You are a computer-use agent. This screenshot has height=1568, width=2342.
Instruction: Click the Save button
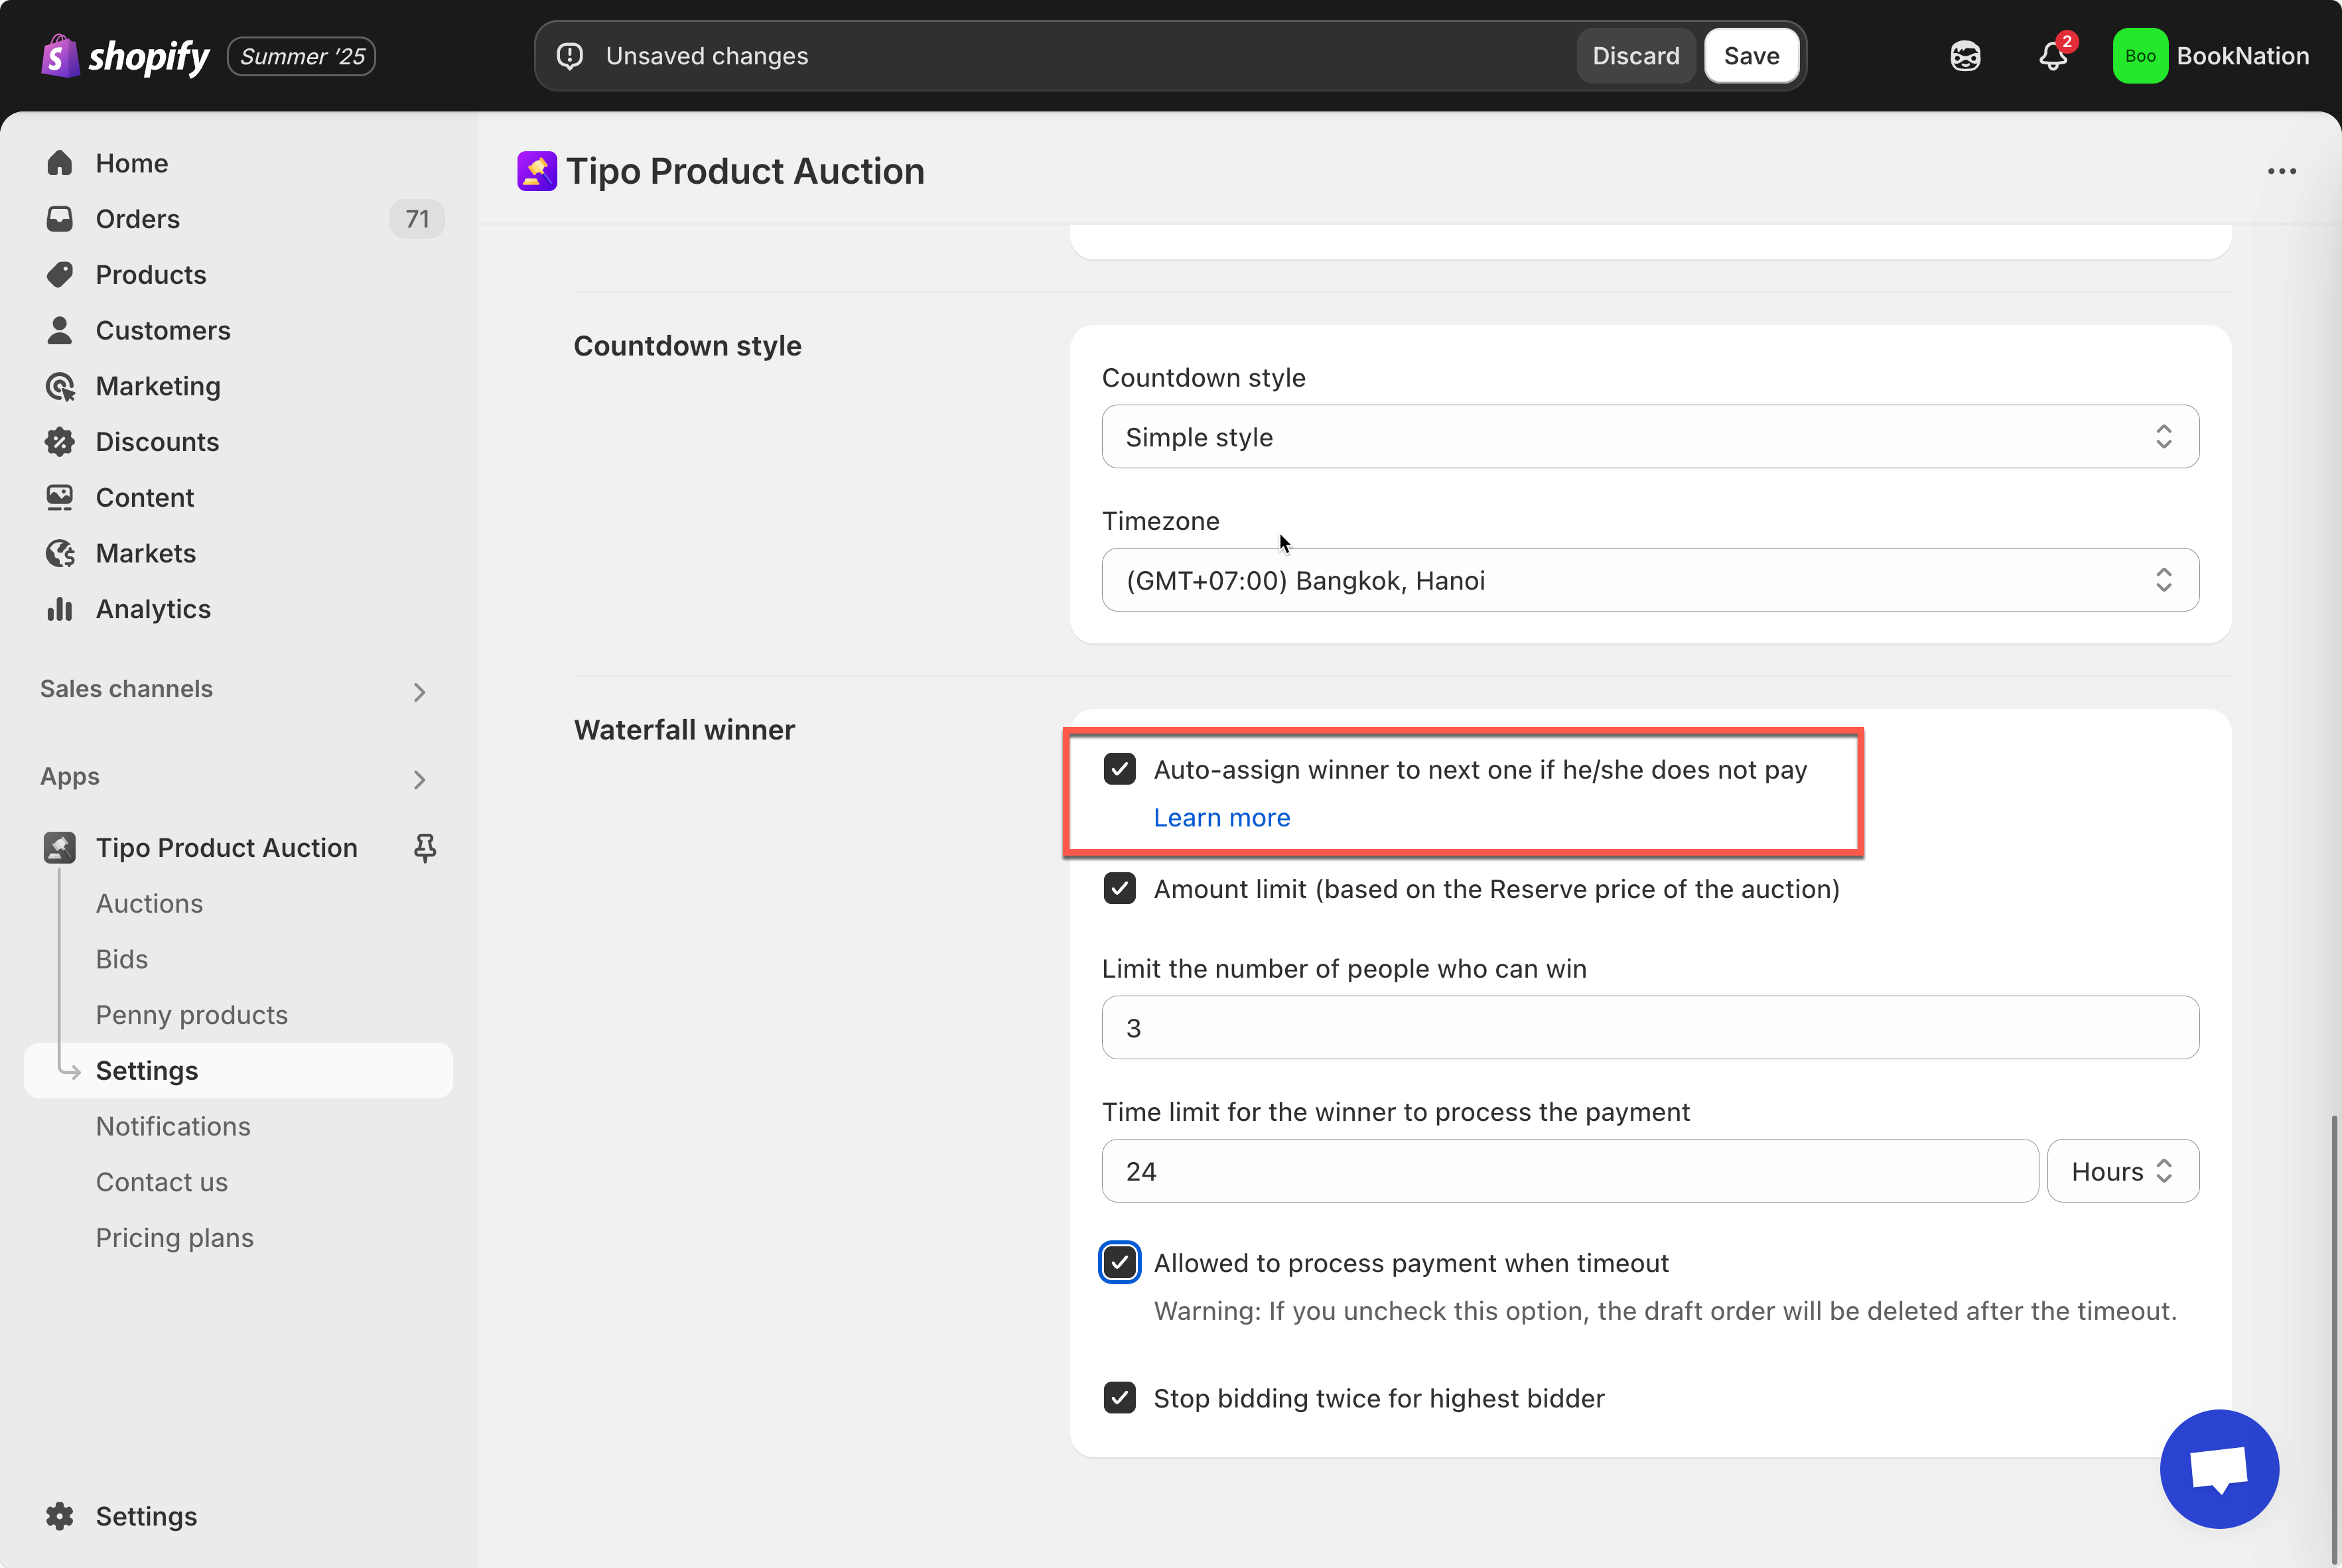coord(1750,56)
